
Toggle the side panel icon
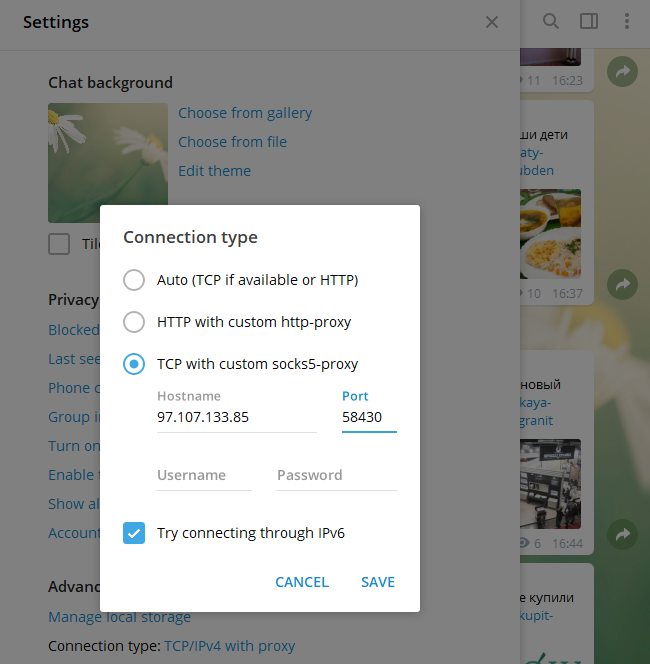click(x=589, y=21)
